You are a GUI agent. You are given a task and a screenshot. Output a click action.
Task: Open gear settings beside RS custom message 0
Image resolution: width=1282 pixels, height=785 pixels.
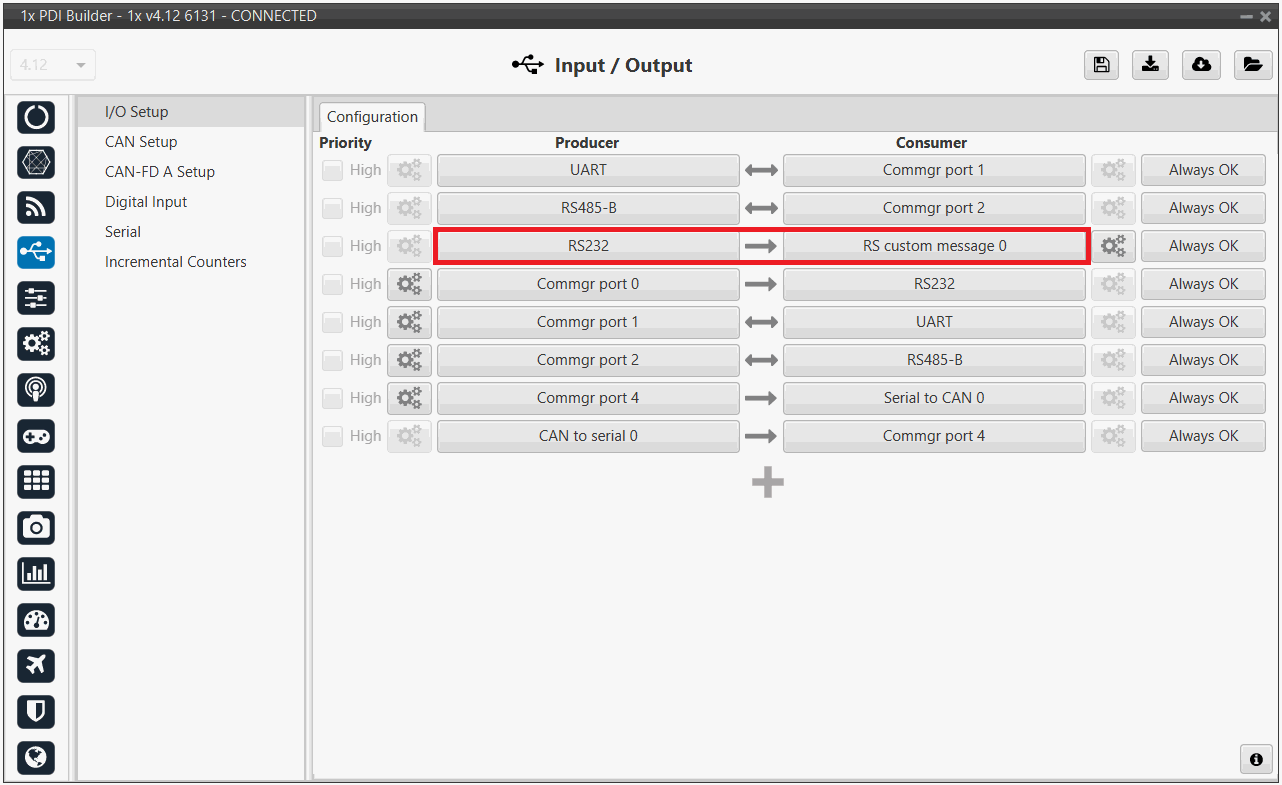1113,246
